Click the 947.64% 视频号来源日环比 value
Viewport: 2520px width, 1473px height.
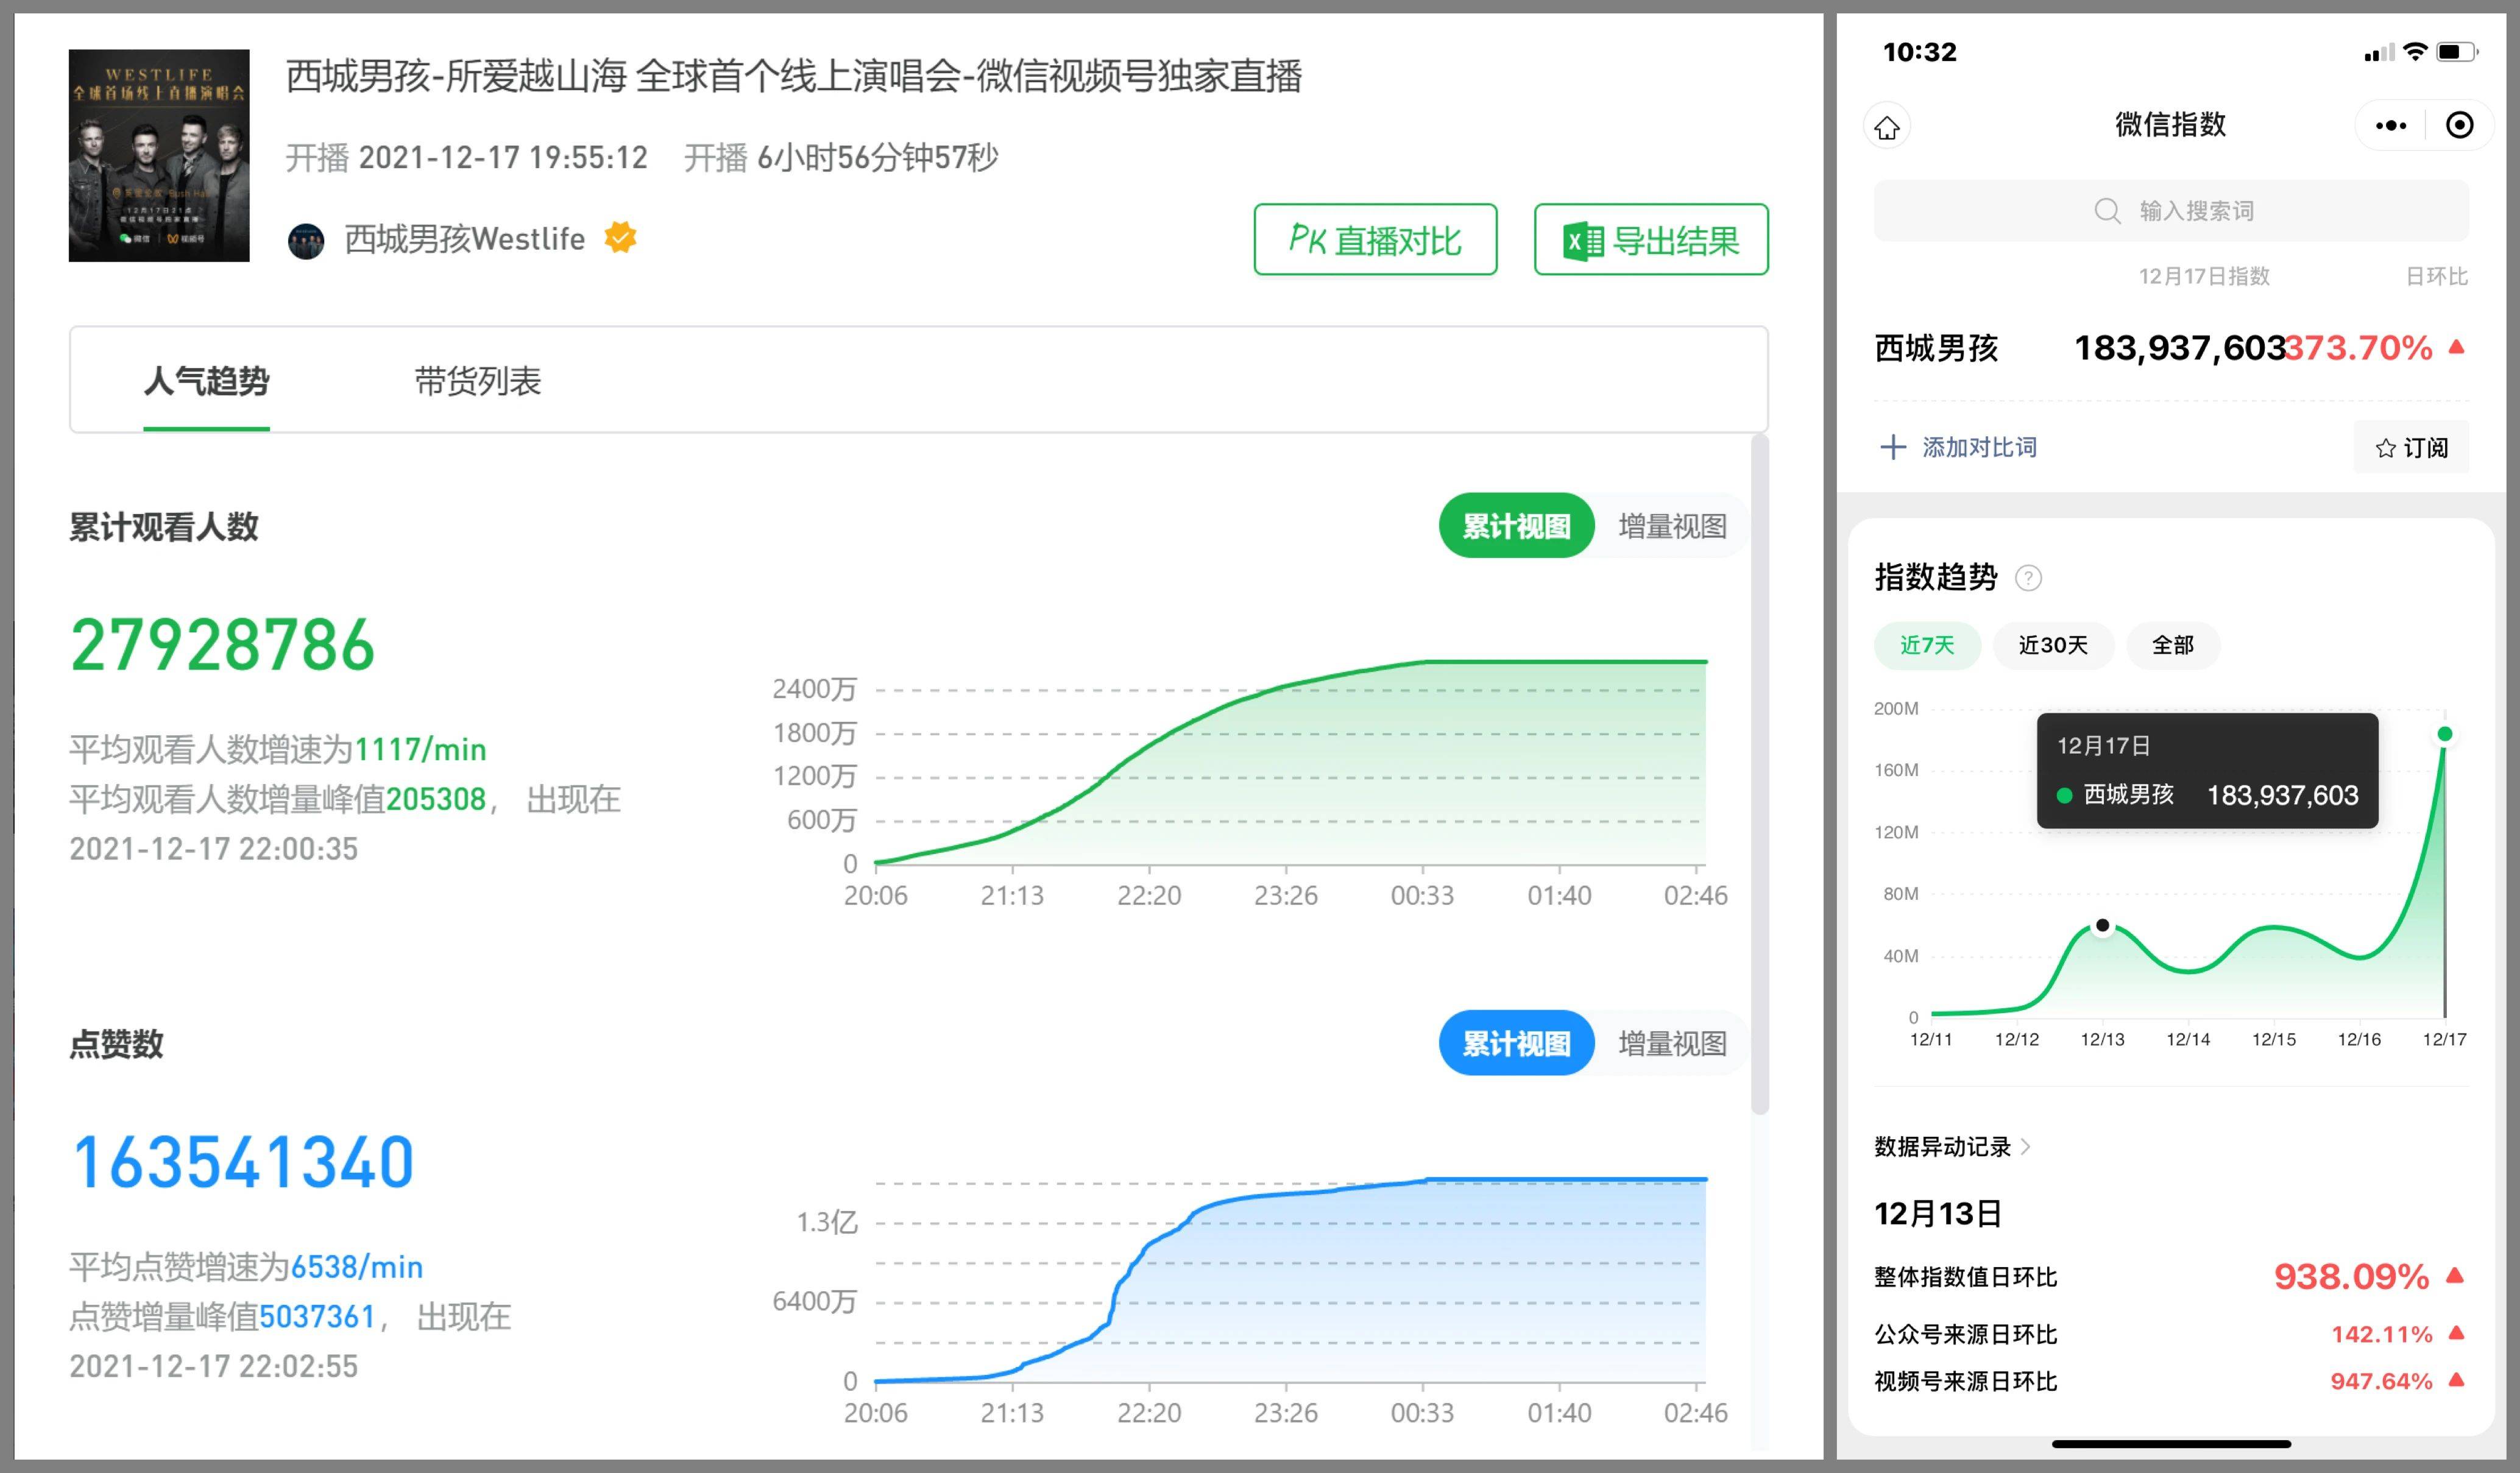2381,1381
